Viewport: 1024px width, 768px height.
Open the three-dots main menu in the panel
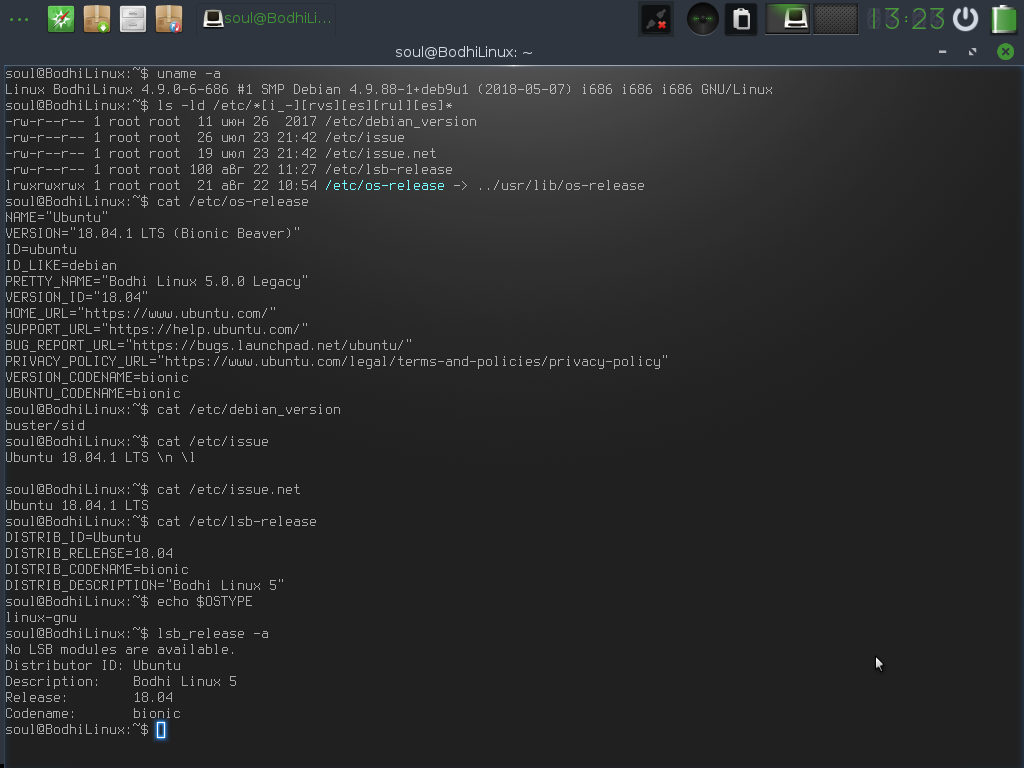pyautogui.click(x=19, y=20)
